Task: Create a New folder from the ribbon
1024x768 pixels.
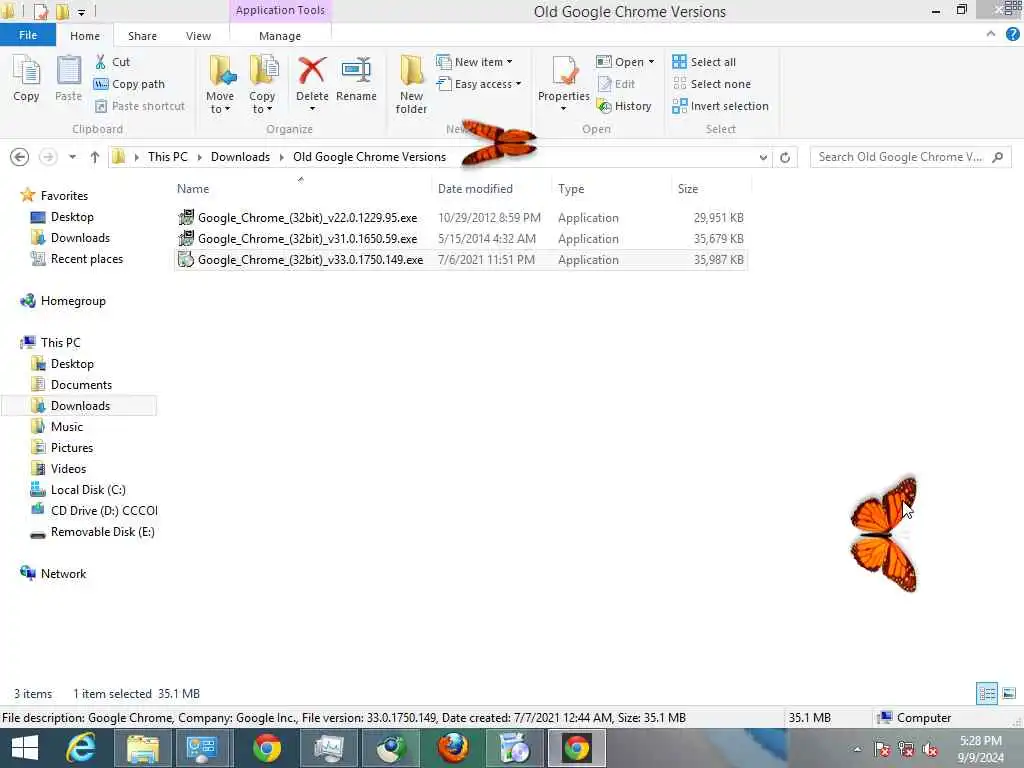Action: [411, 85]
